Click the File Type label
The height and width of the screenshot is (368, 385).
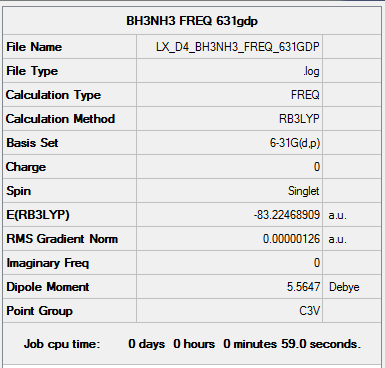coord(32,71)
